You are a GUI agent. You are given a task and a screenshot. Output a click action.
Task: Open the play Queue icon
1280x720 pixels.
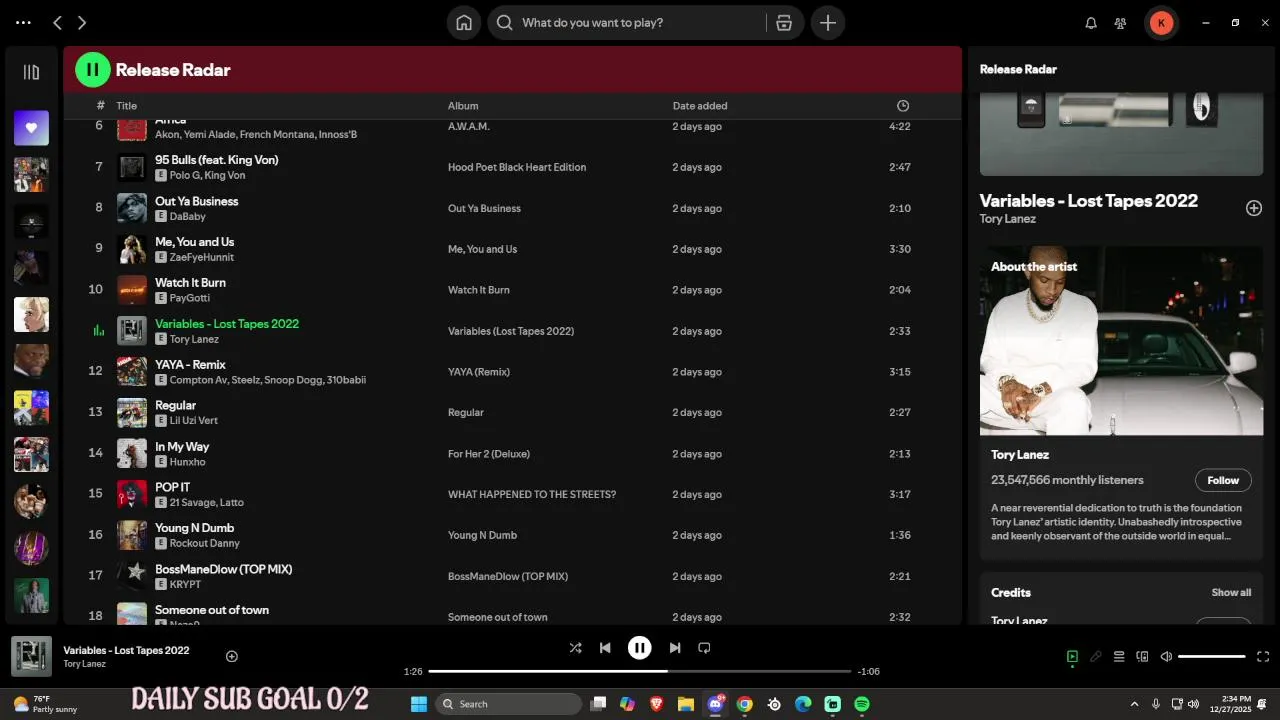1119,657
